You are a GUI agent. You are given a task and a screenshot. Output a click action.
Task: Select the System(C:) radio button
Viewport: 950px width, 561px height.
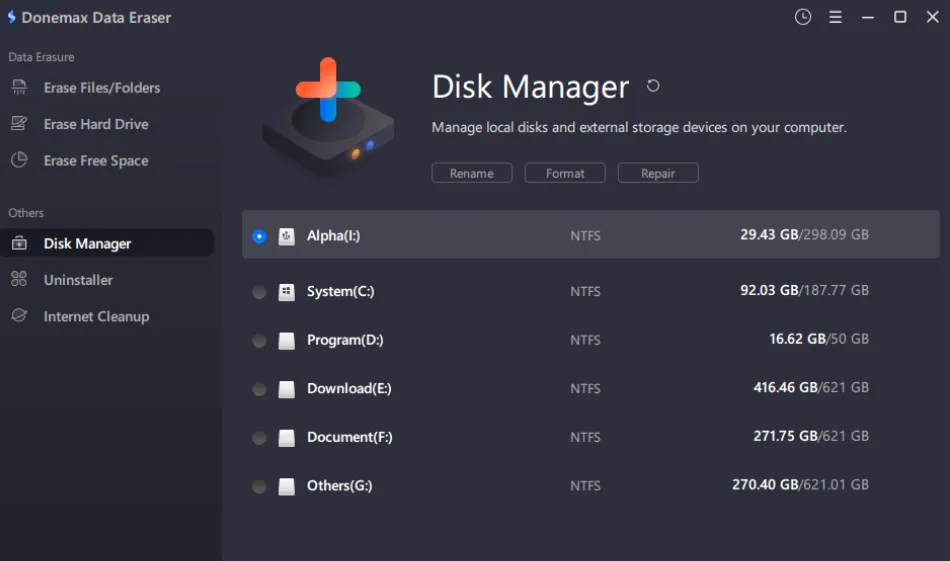(x=259, y=292)
